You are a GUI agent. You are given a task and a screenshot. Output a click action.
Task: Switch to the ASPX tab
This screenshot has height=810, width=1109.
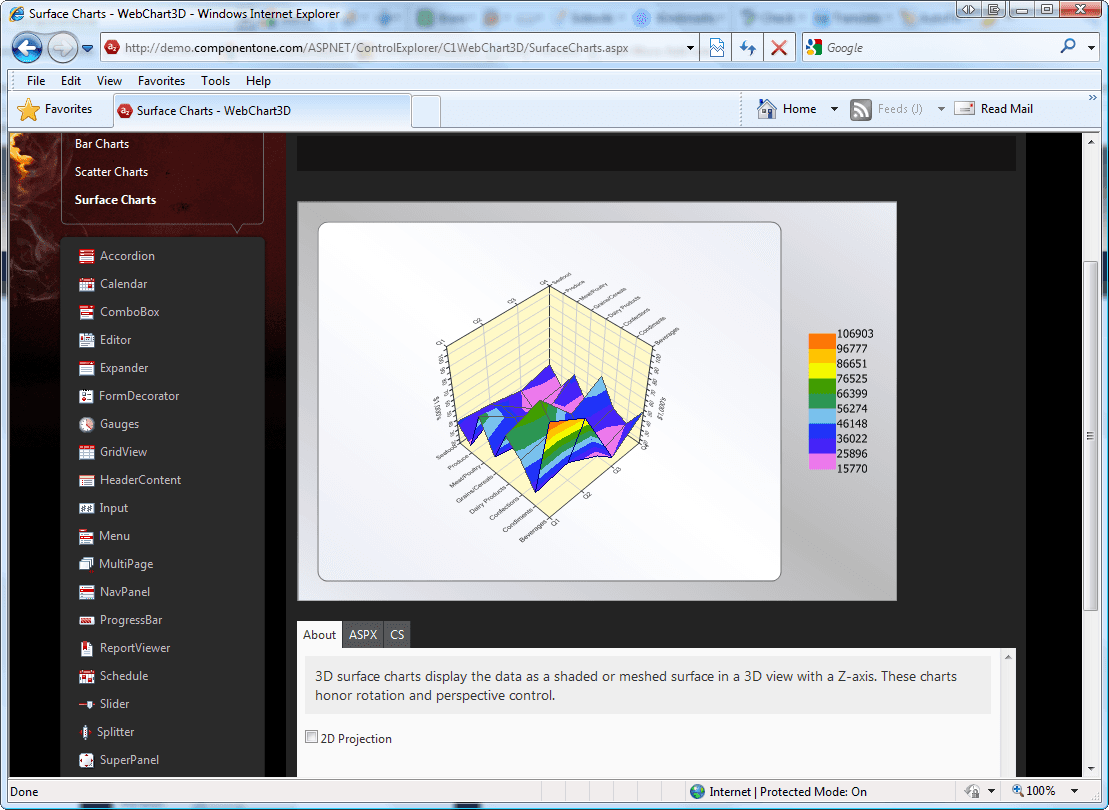tap(363, 635)
